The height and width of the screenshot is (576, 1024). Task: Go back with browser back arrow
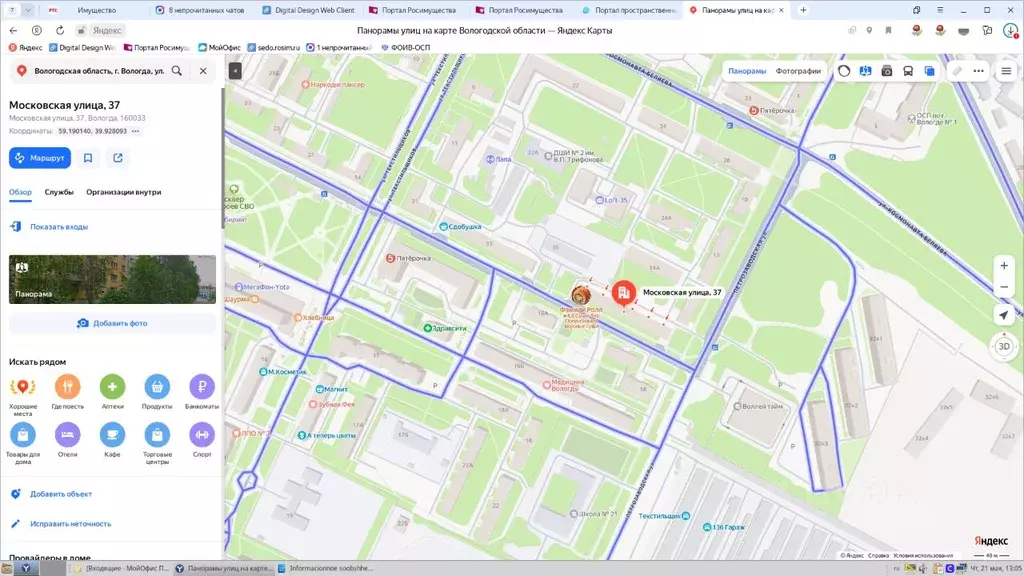click(x=13, y=30)
